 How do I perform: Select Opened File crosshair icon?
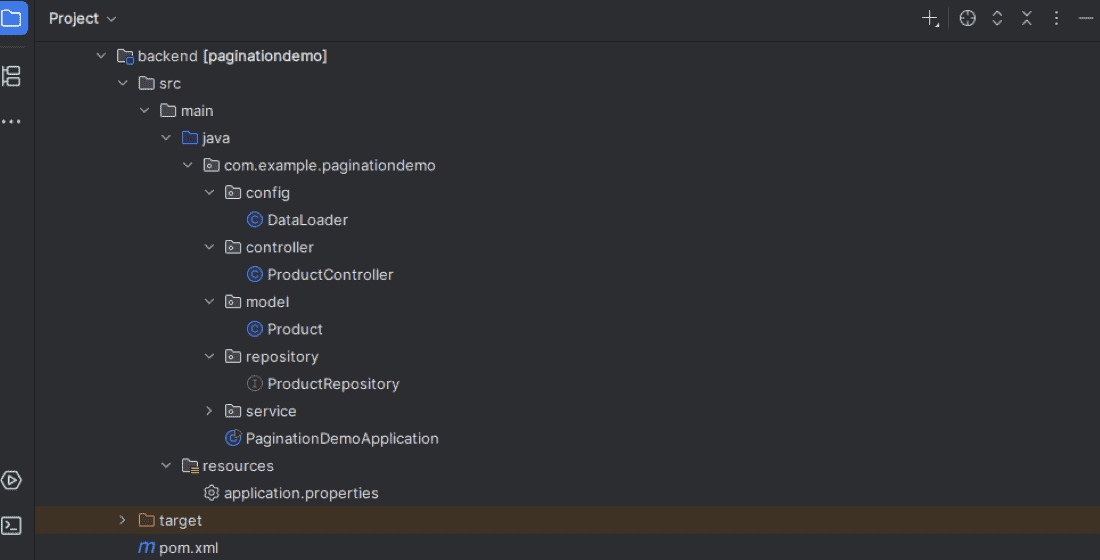click(967, 19)
